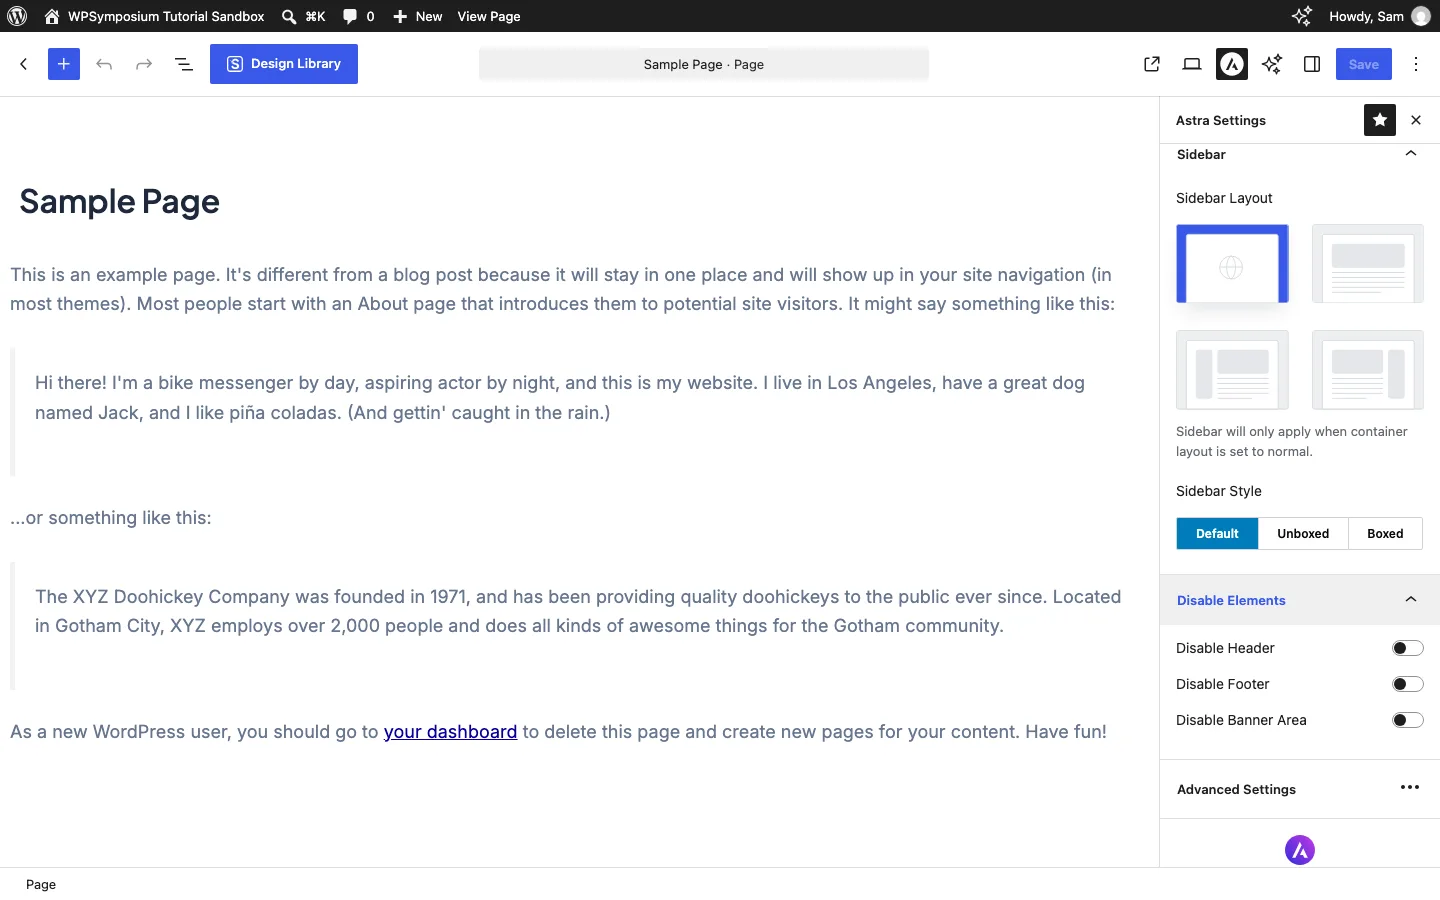This screenshot has height=900, width=1440.
Task: Open the device preview options
Action: point(1192,64)
